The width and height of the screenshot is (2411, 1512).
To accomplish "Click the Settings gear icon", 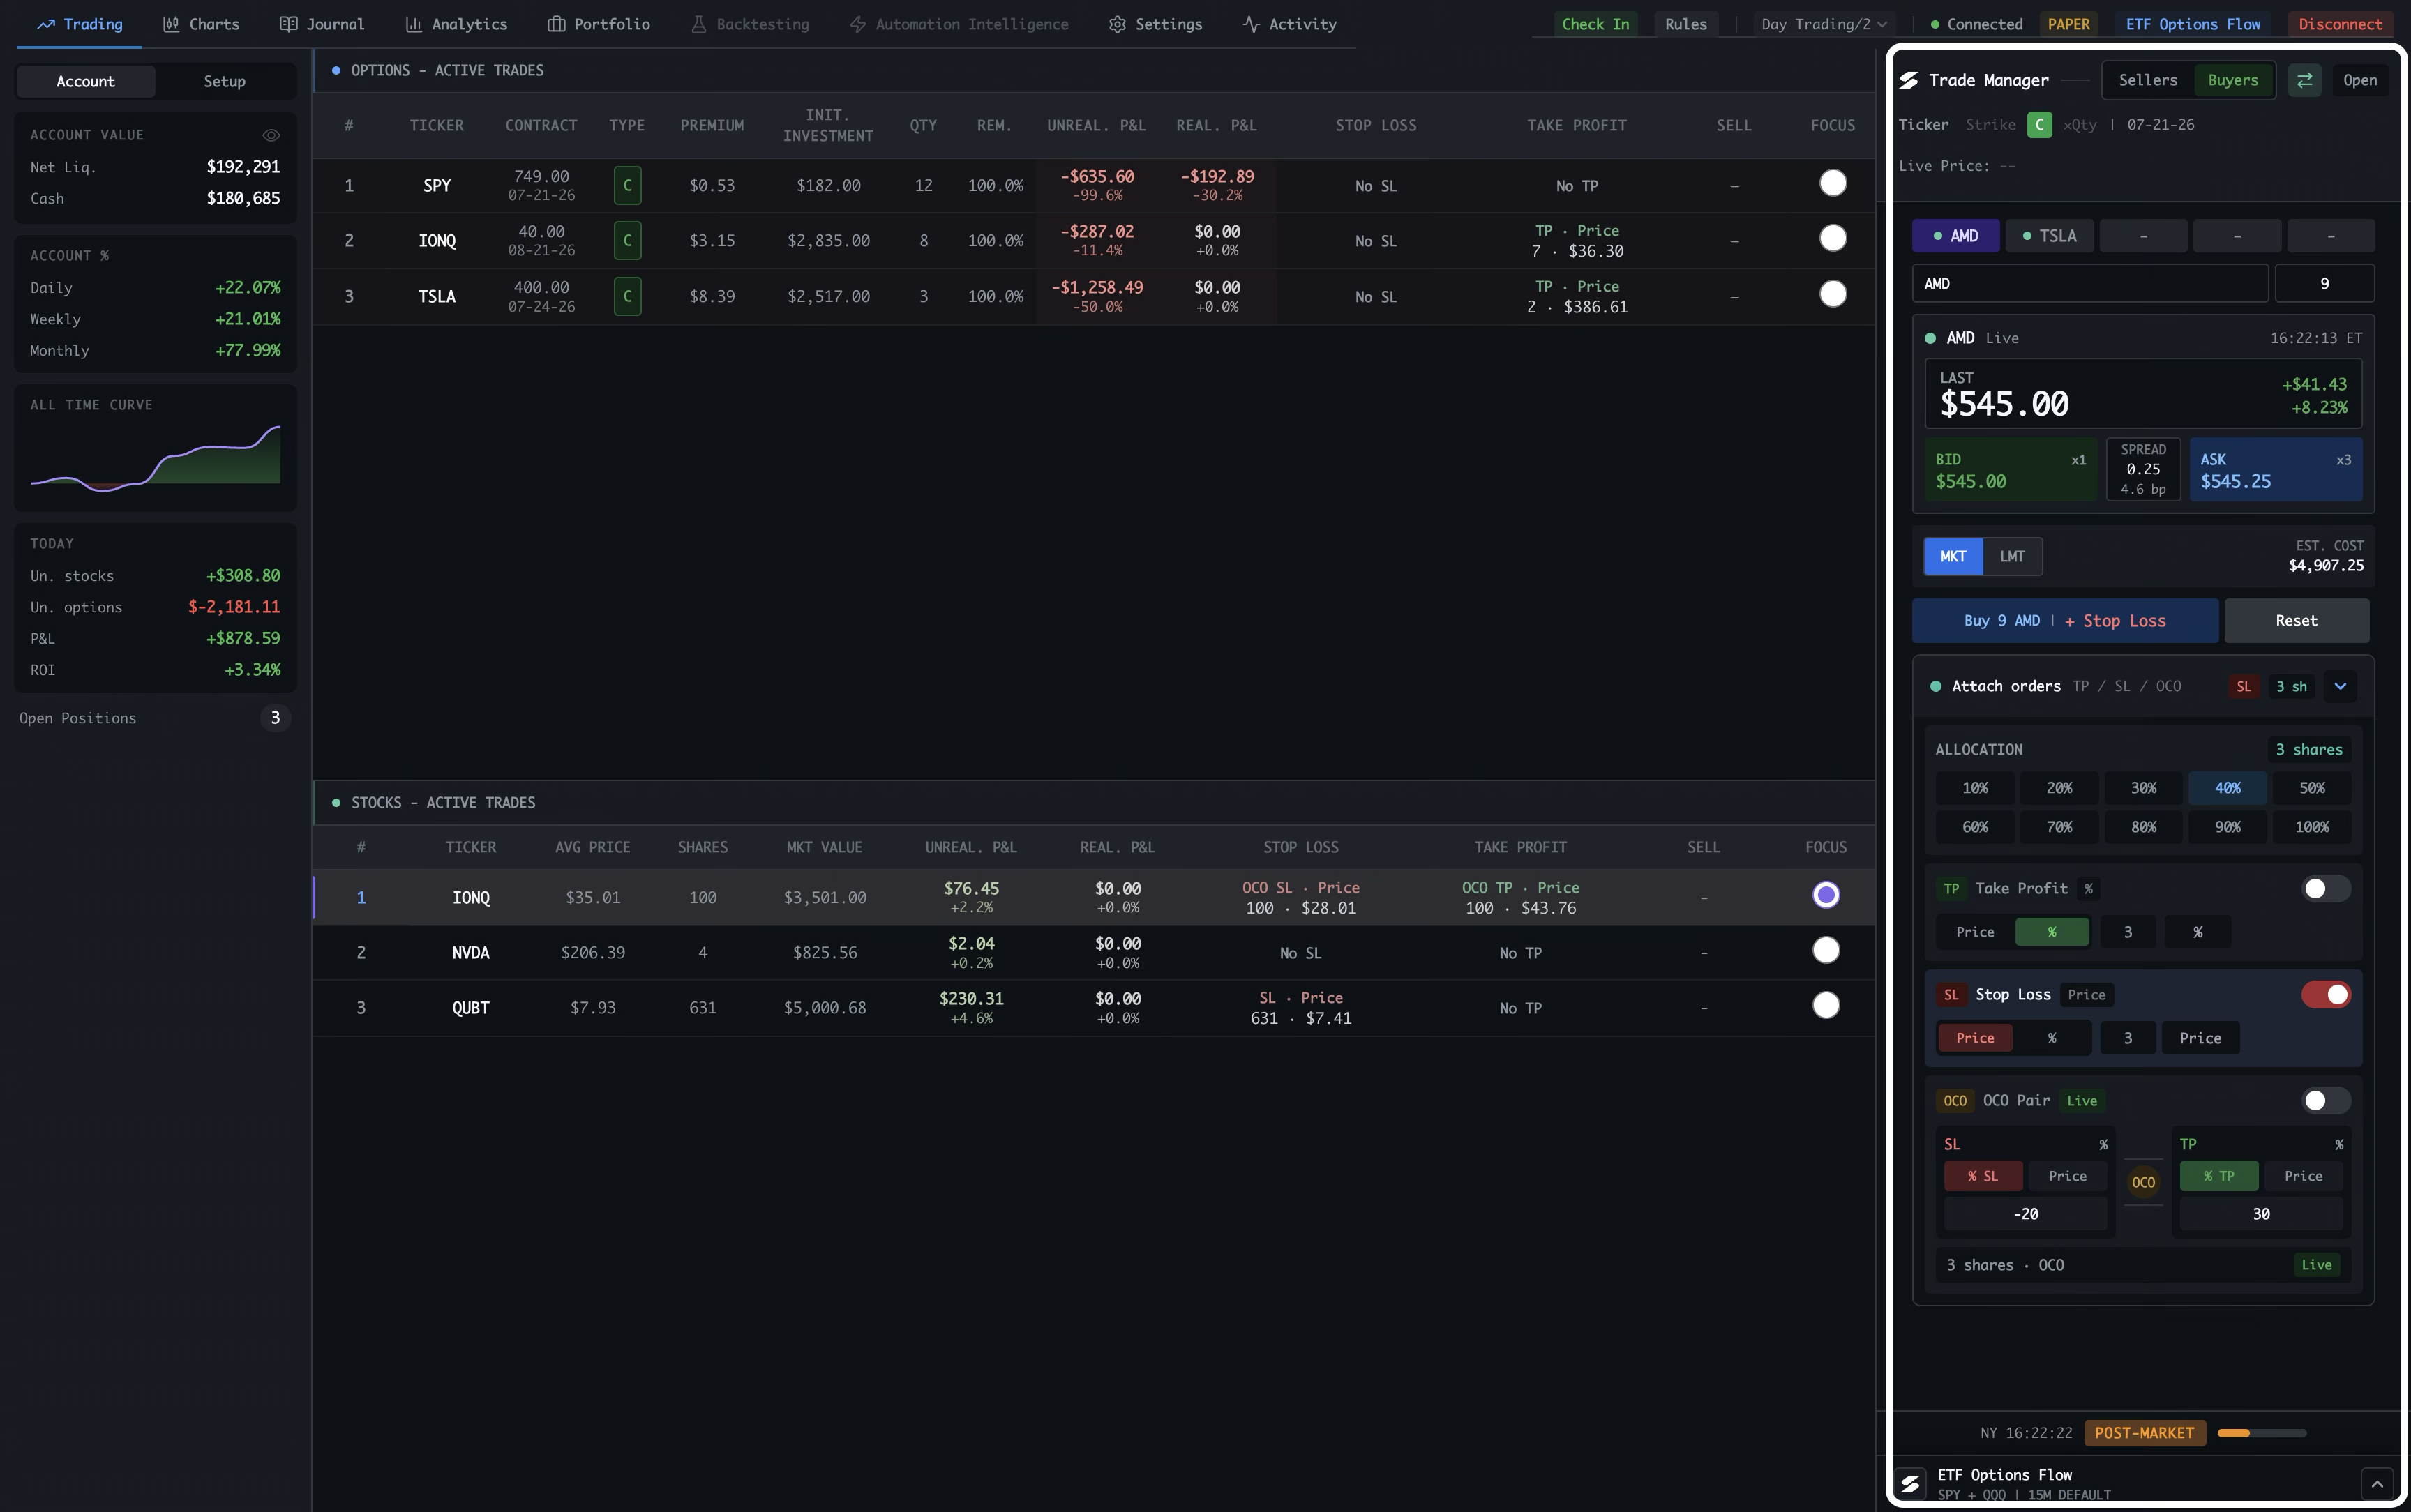I will (1117, 24).
